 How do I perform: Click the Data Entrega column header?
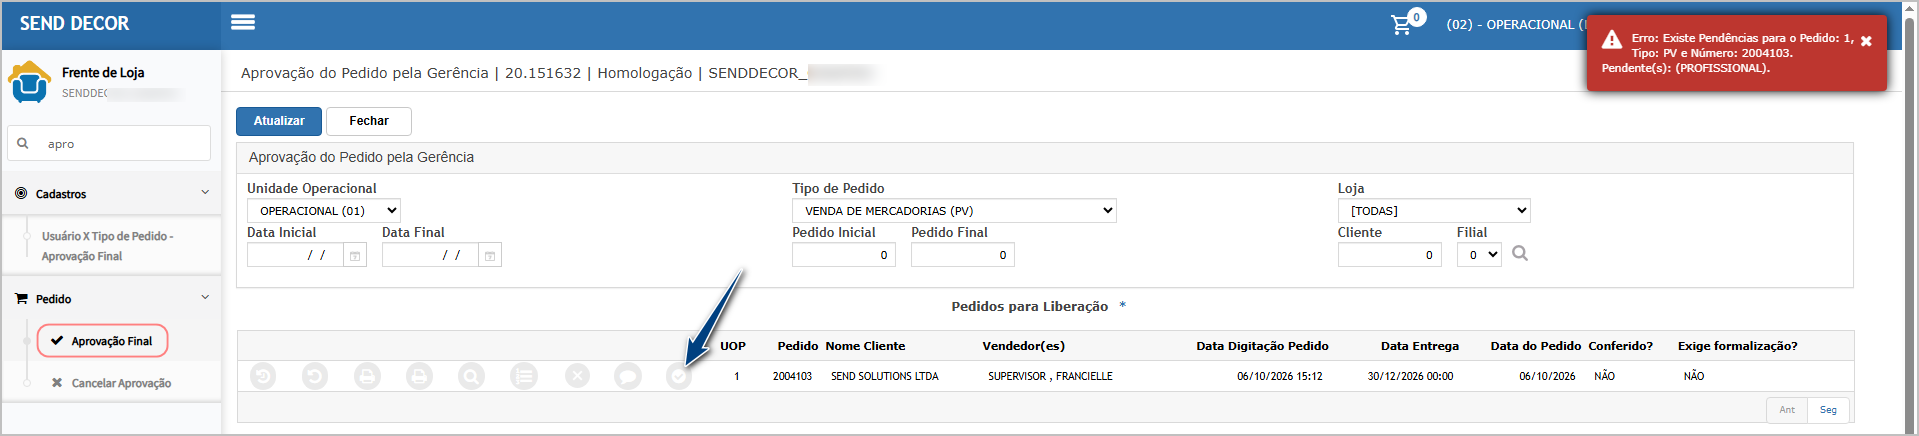tap(1420, 346)
